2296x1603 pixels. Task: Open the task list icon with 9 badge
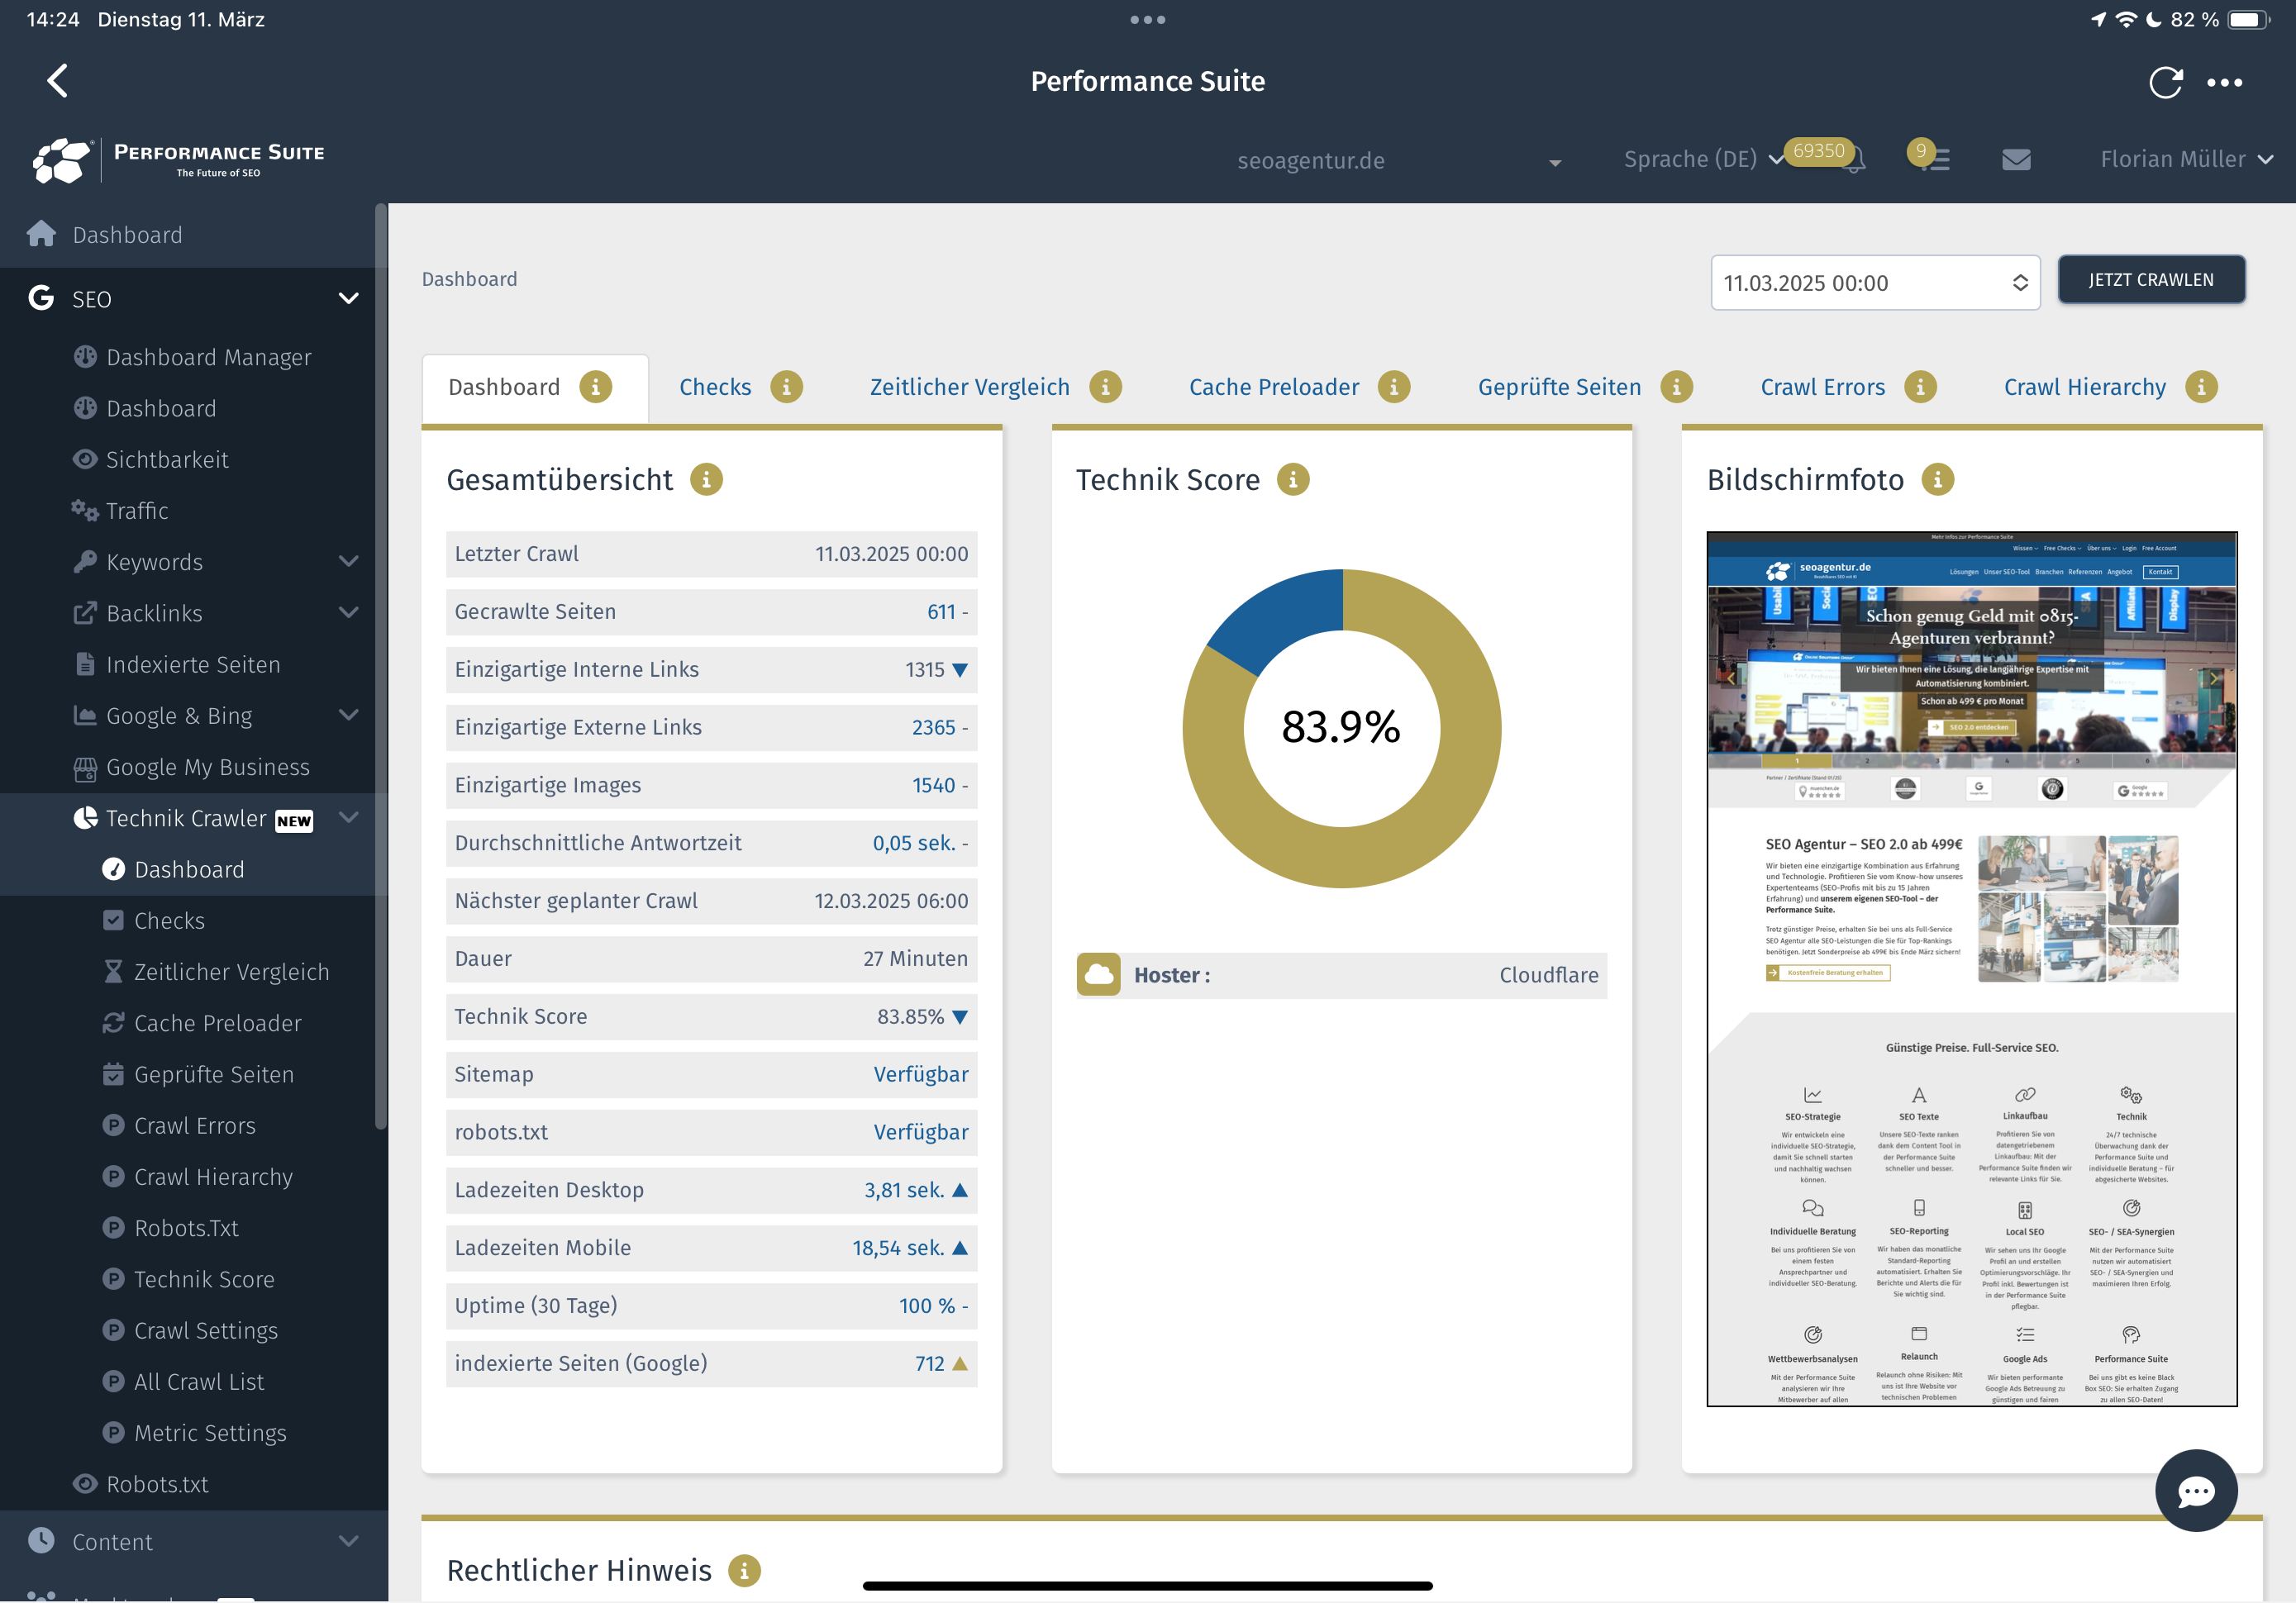1936,159
